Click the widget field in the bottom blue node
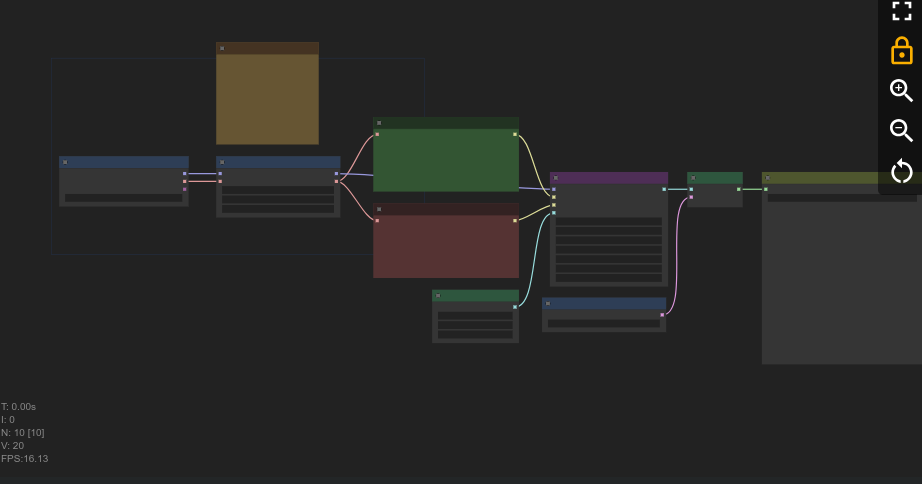The height and width of the screenshot is (484, 922). click(x=604, y=323)
